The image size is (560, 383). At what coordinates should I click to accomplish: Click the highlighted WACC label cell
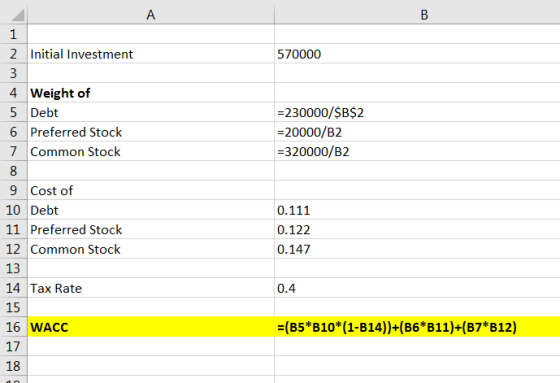click(151, 327)
